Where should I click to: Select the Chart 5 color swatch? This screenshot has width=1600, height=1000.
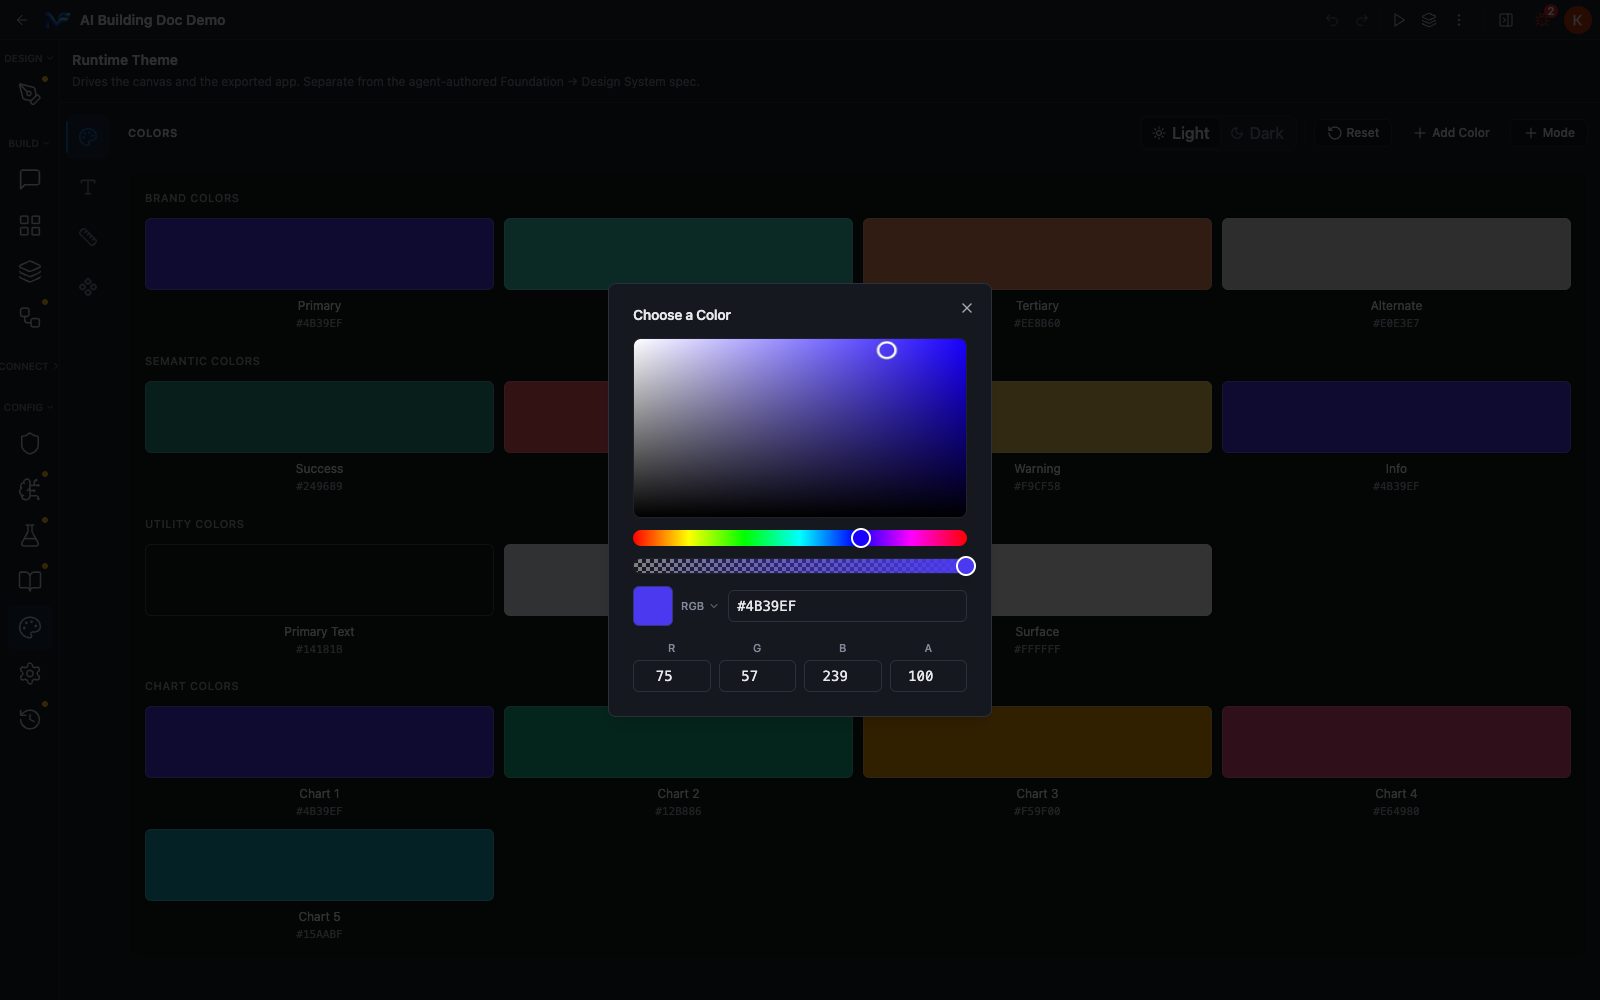coord(319,865)
